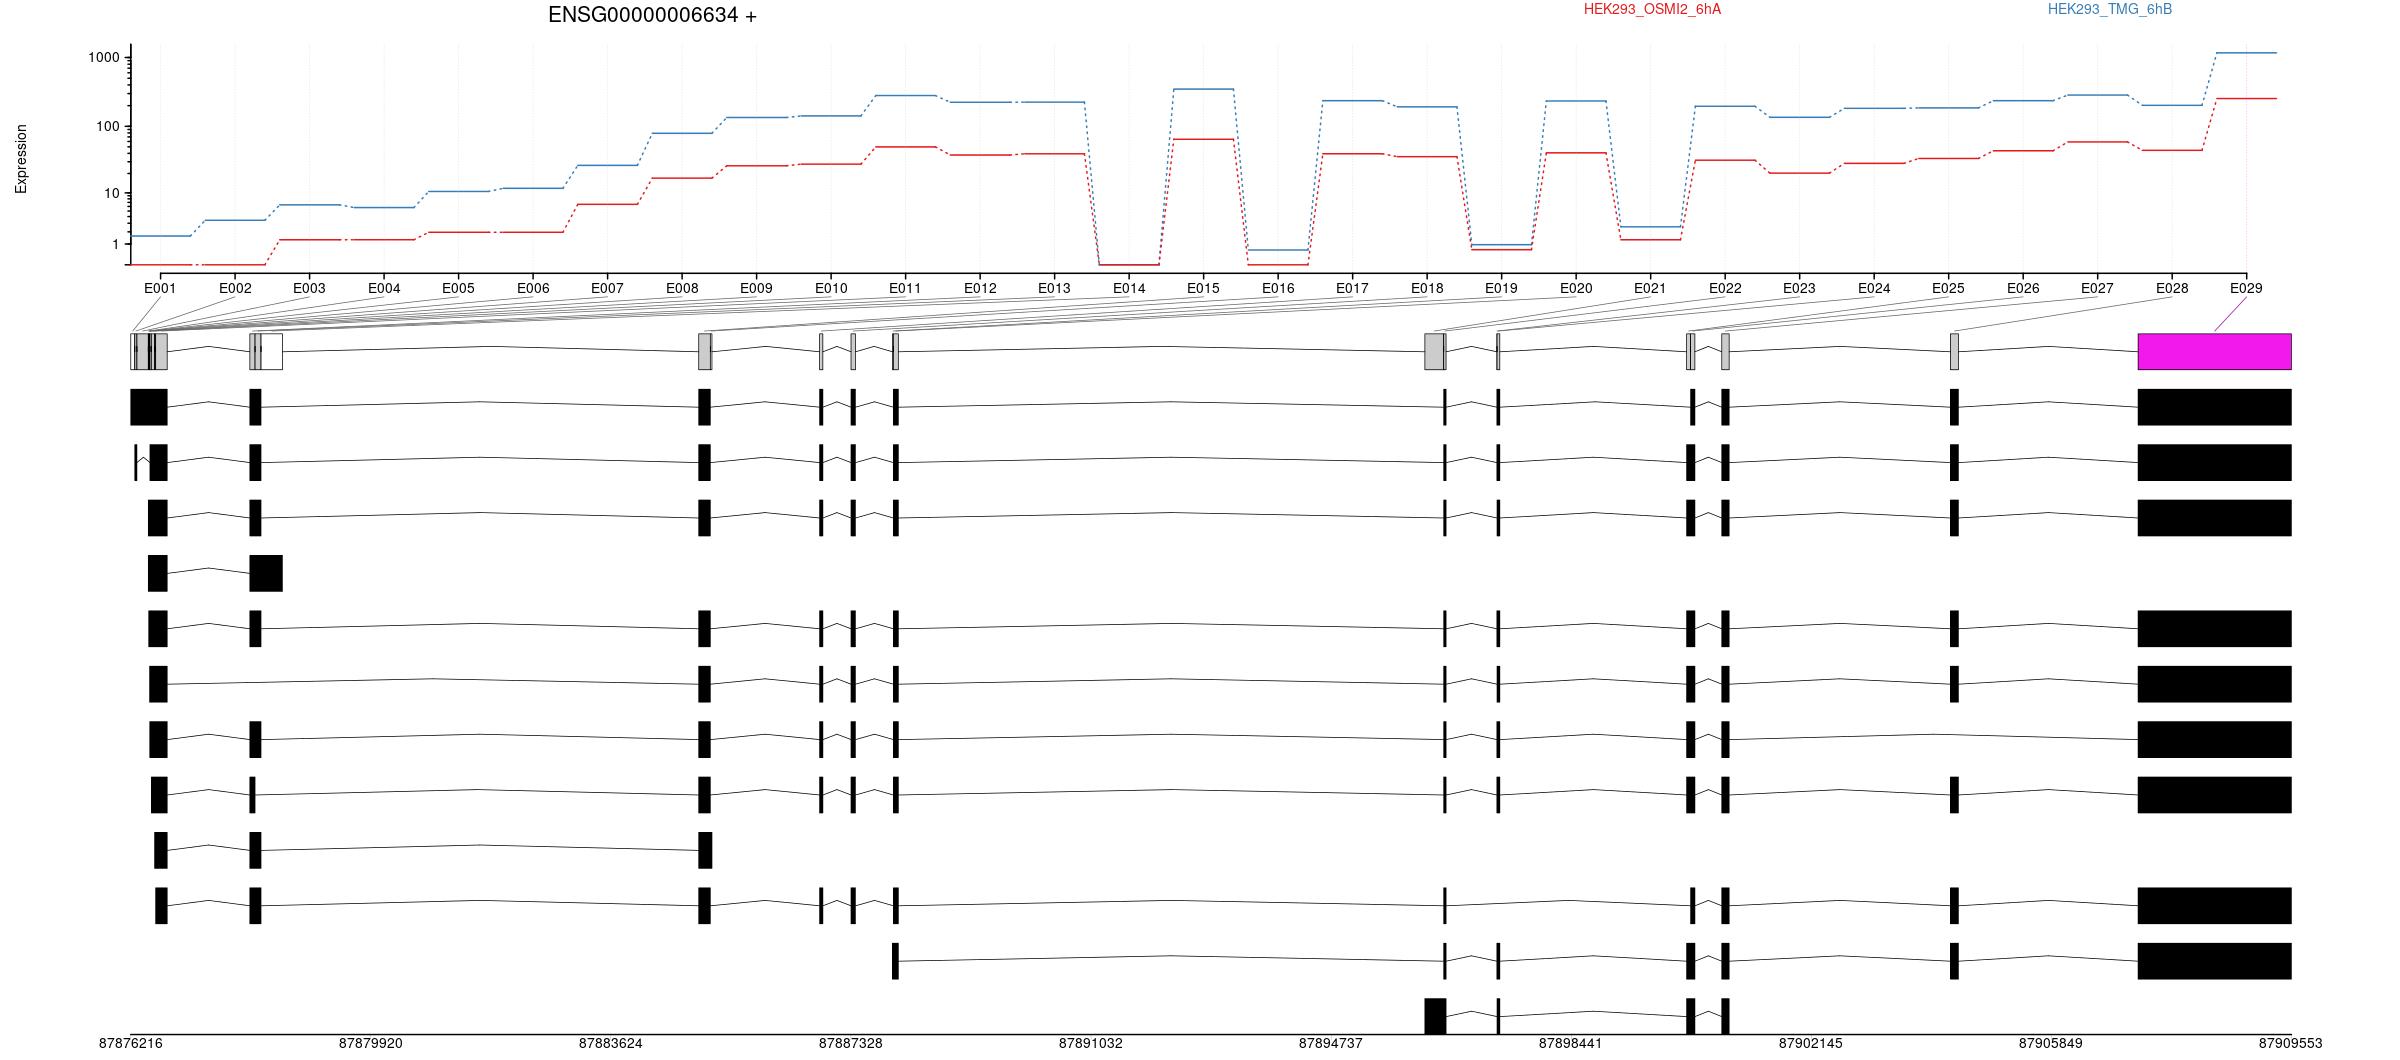Click the 100 y-axis tick label
Image resolution: width=2400 pixels, height=1060 pixels.
[x=107, y=126]
